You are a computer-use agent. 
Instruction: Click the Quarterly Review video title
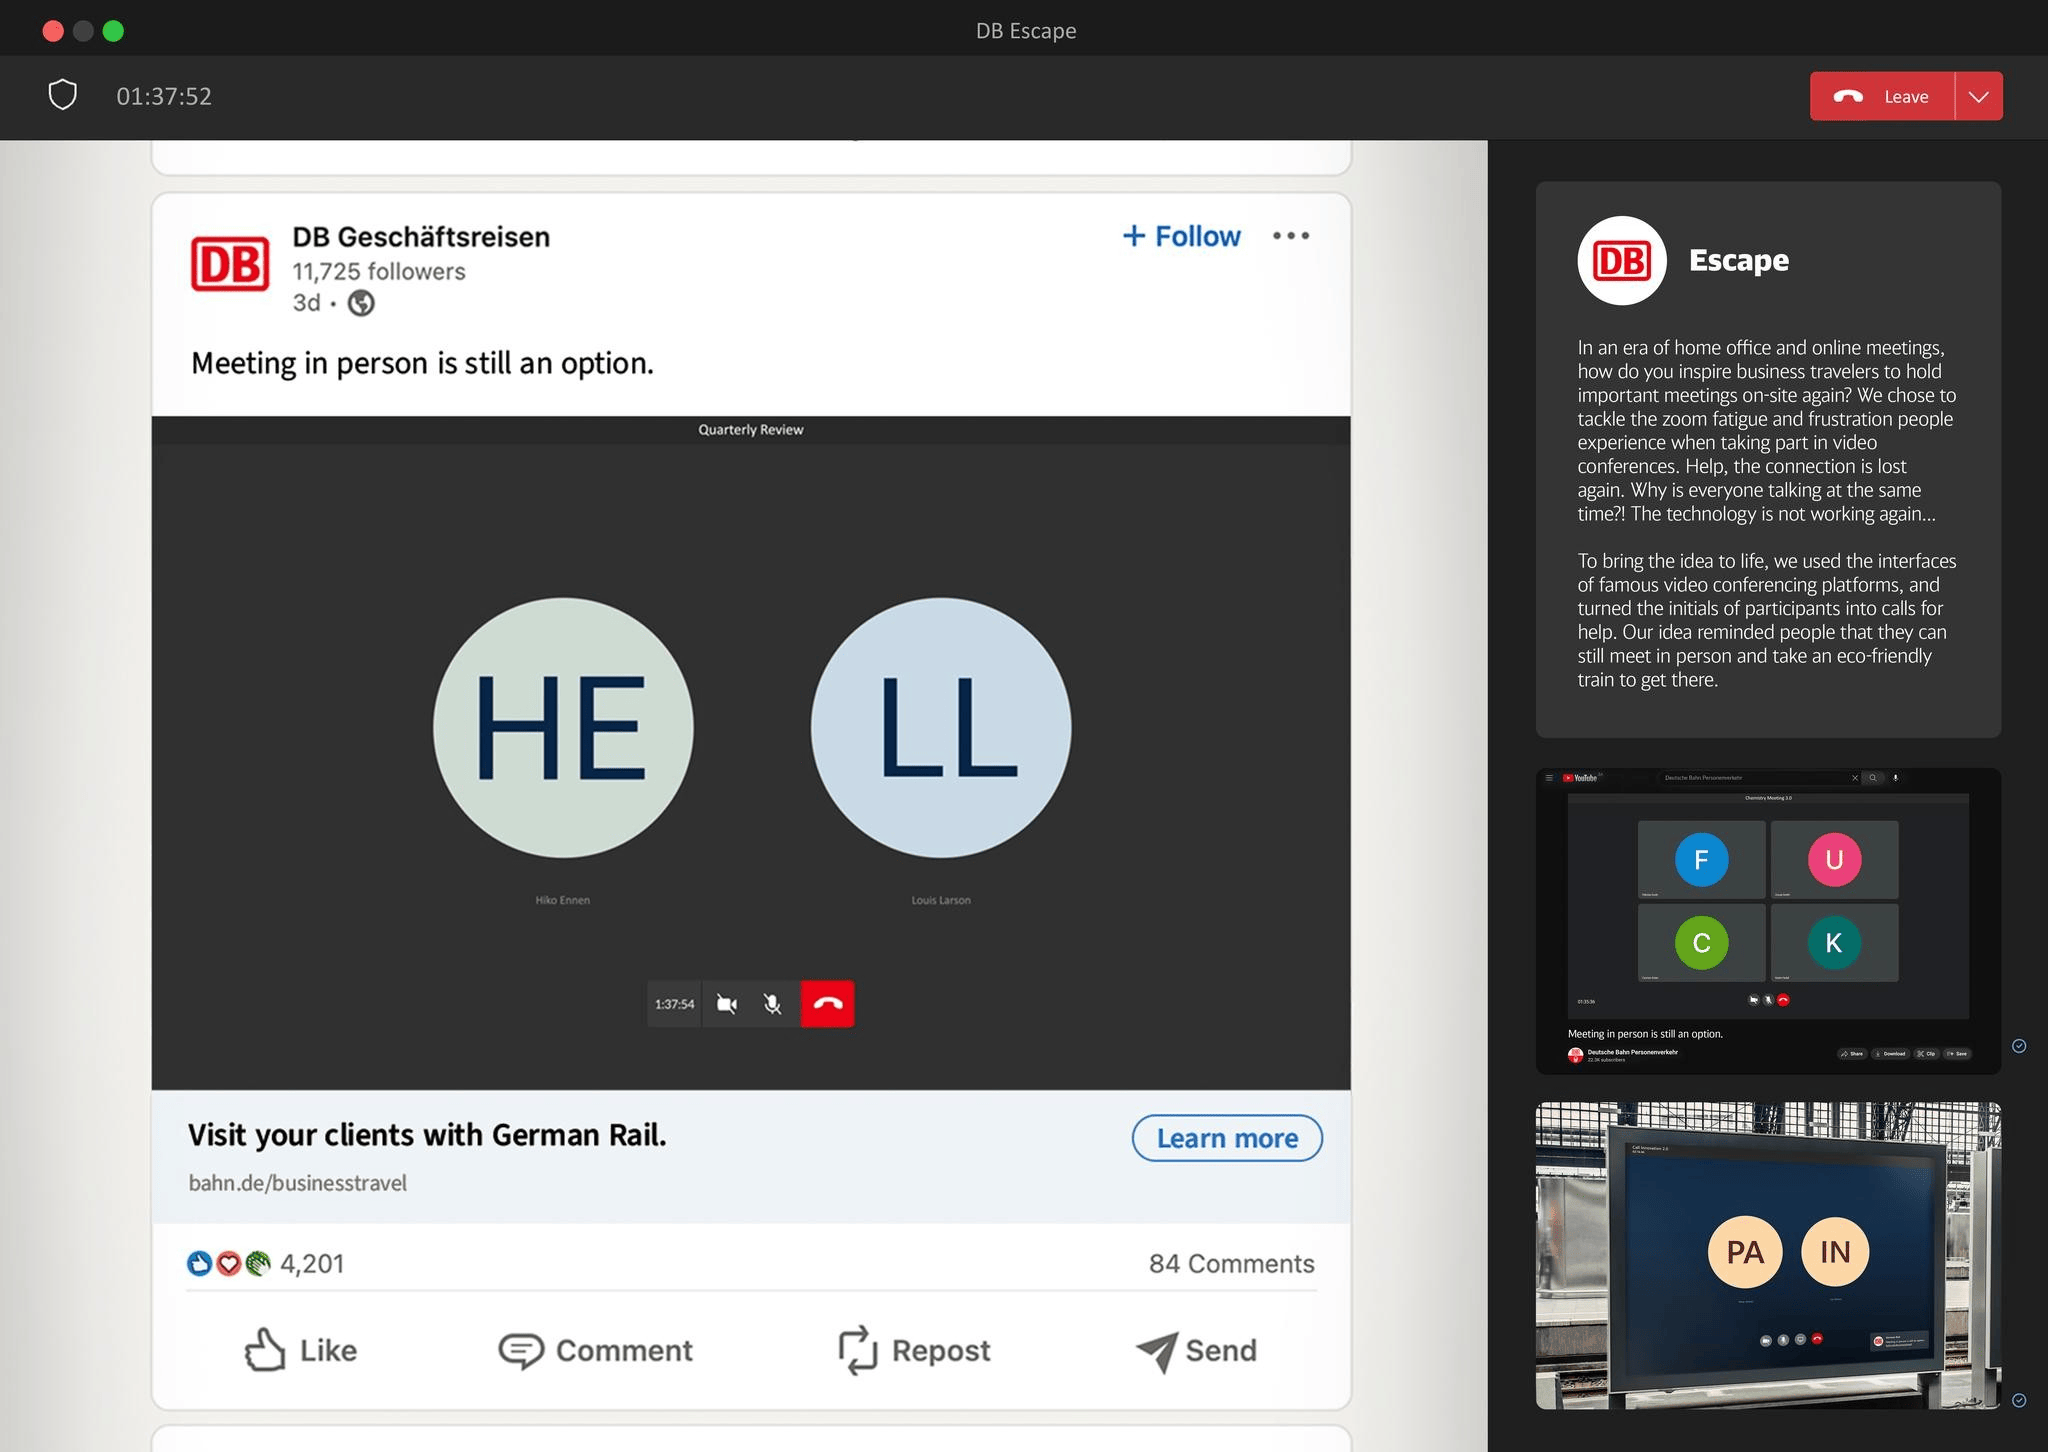[x=751, y=430]
